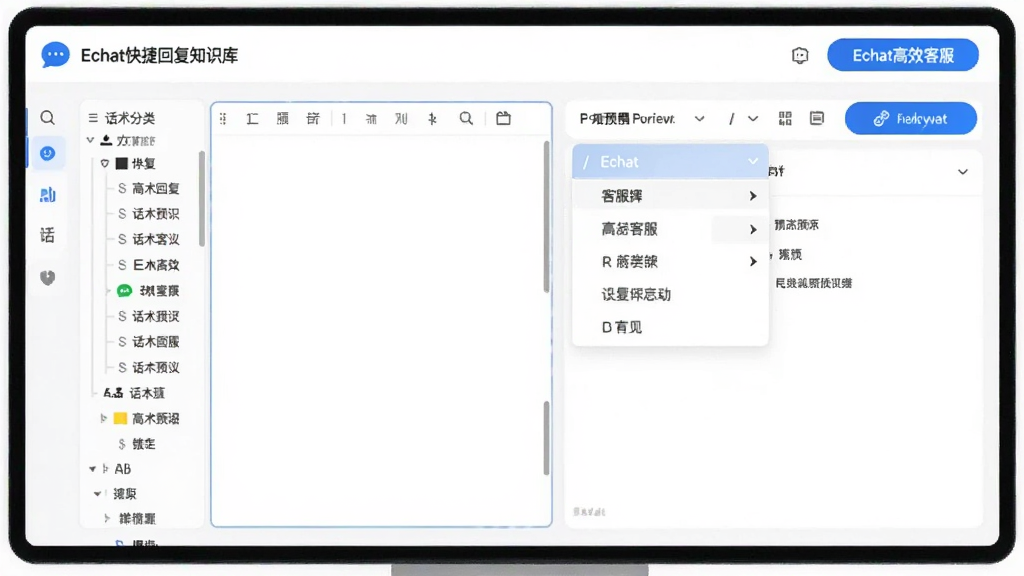Click the green chat bubble icon in the tree

point(124,291)
